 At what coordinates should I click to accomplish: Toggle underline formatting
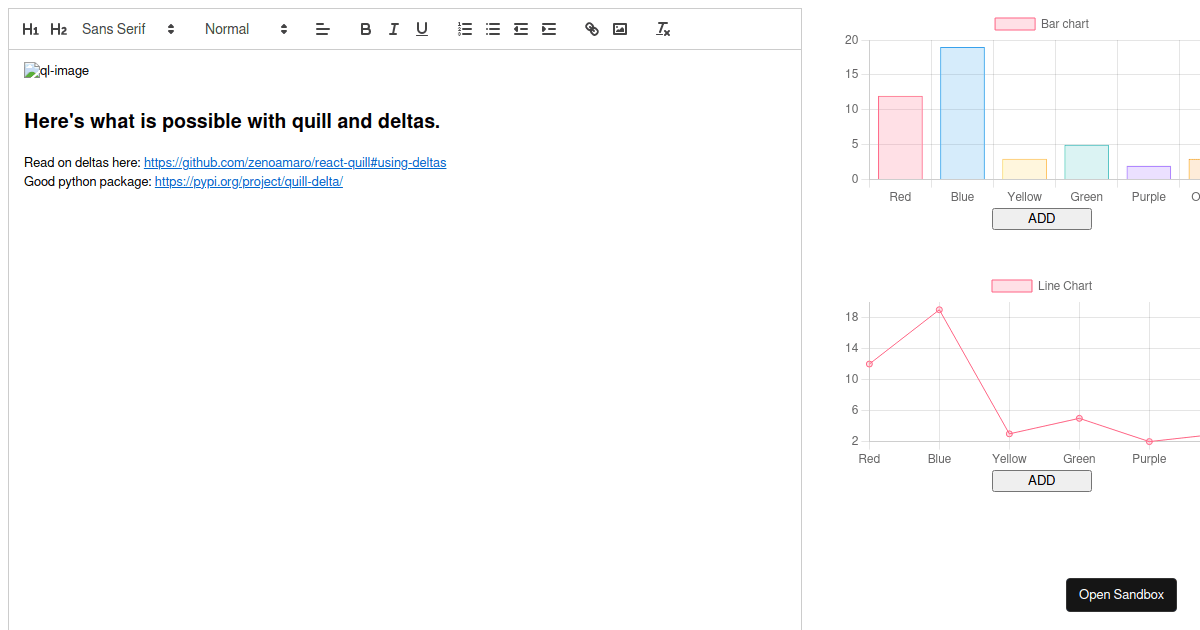(x=421, y=29)
